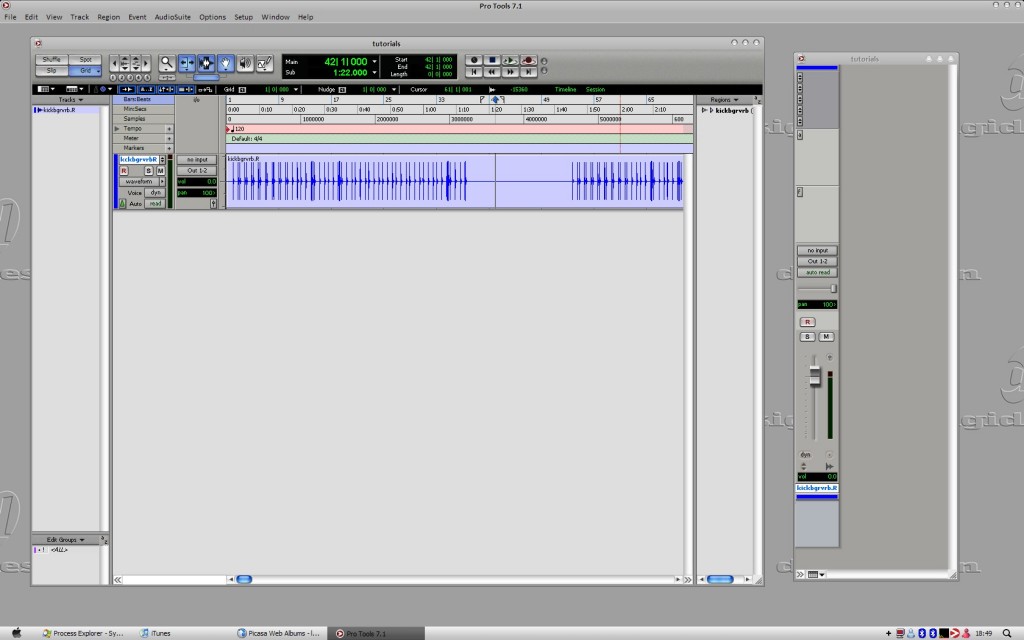Pick the Pencil drawing tool
This screenshot has height=640, width=1024.
coord(265,63)
